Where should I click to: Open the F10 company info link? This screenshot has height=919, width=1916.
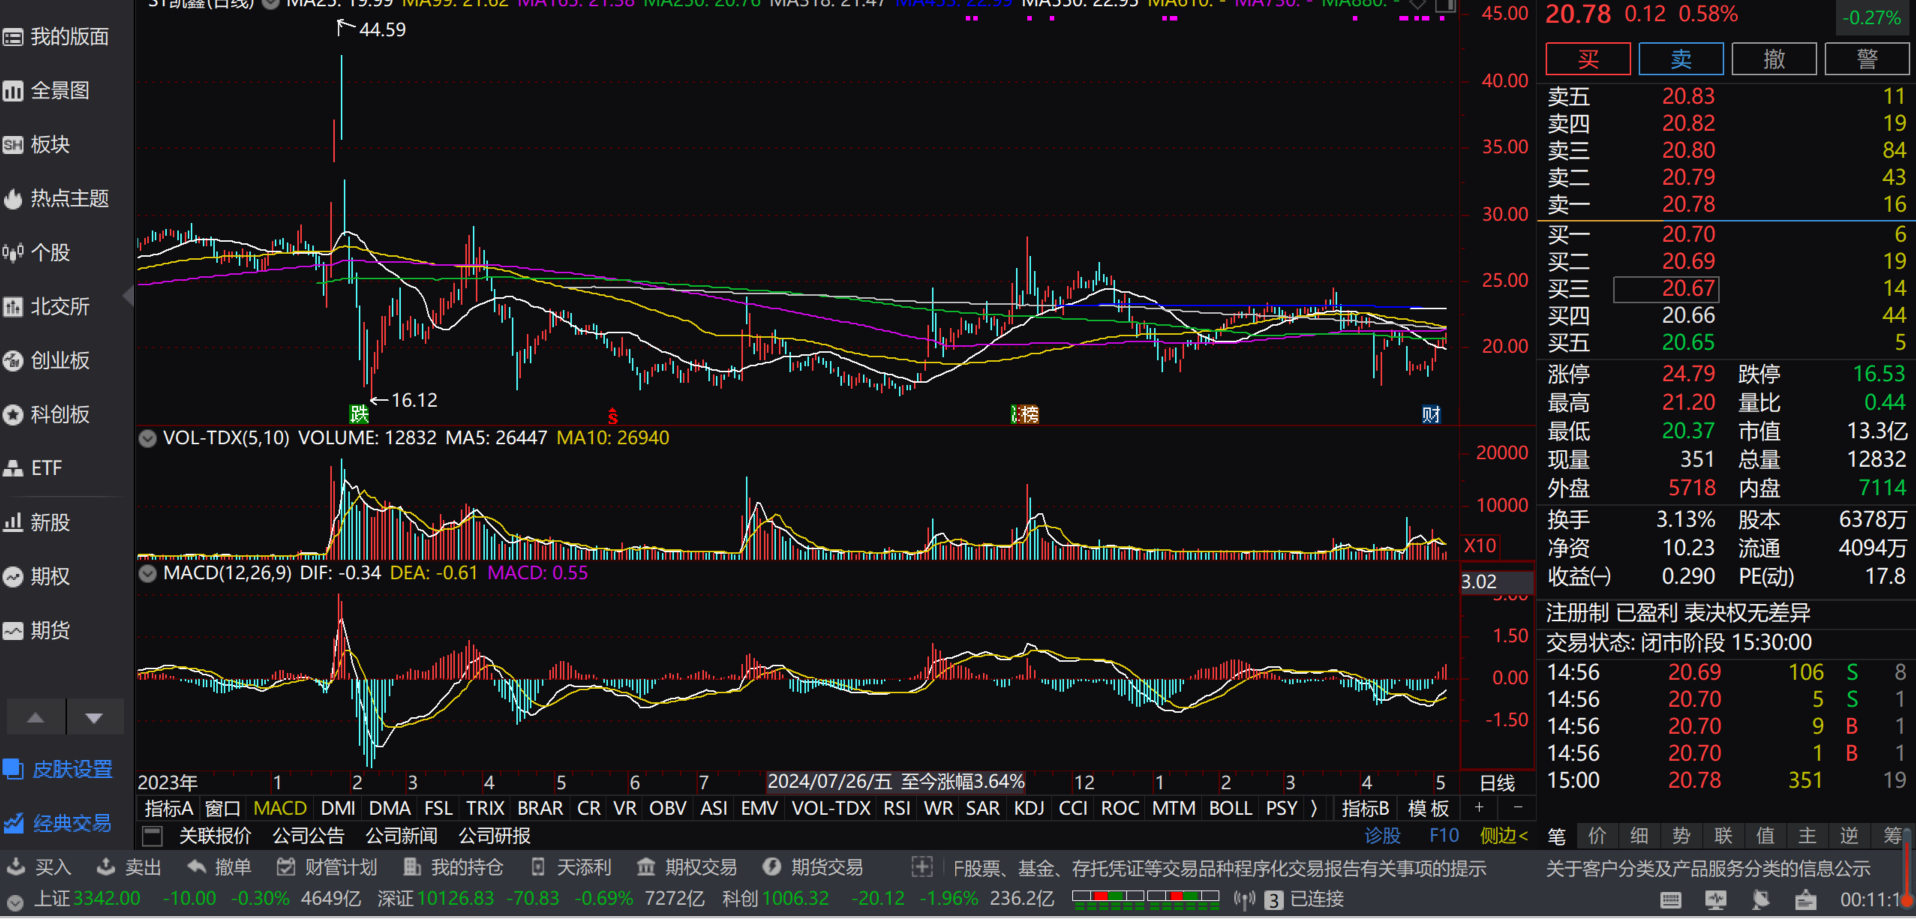(x=1444, y=835)
